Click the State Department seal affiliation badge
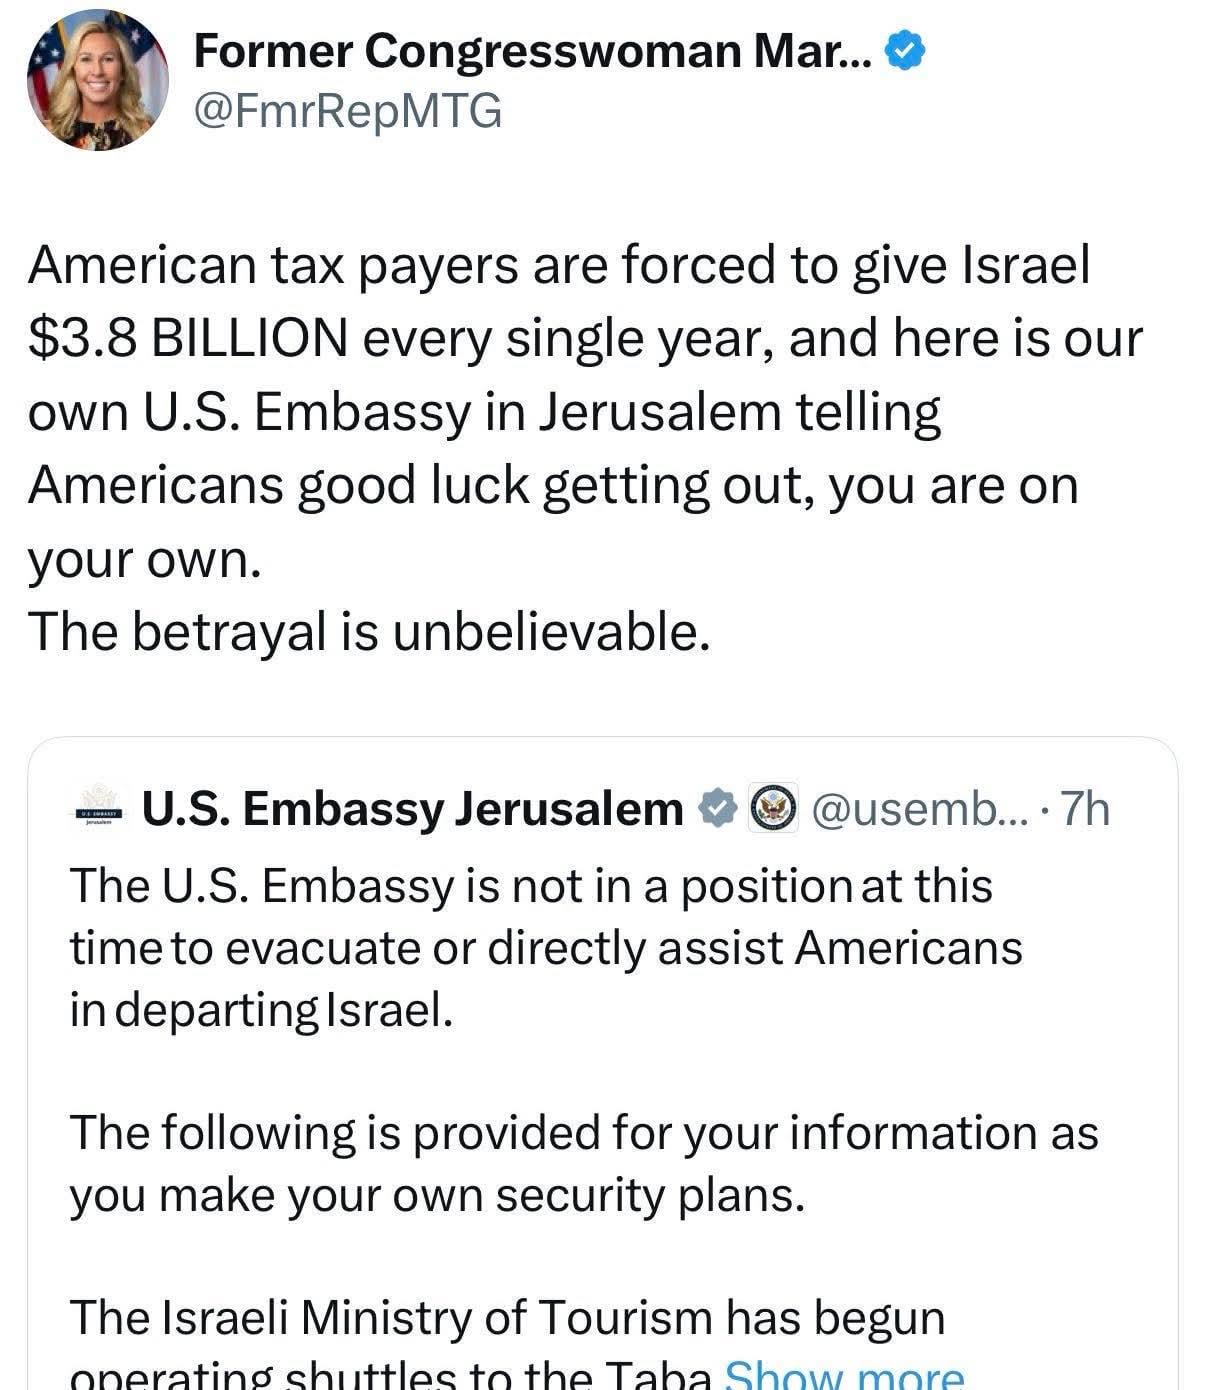This screenshot has width=1206, height=1390. pyautogui.click(x=774, y=808)
